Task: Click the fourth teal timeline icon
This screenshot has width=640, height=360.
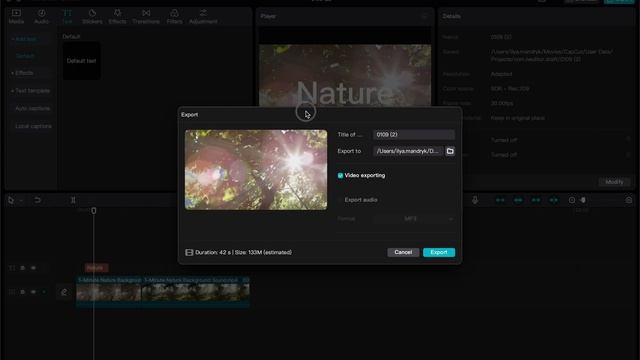Action: coord(553,200)
